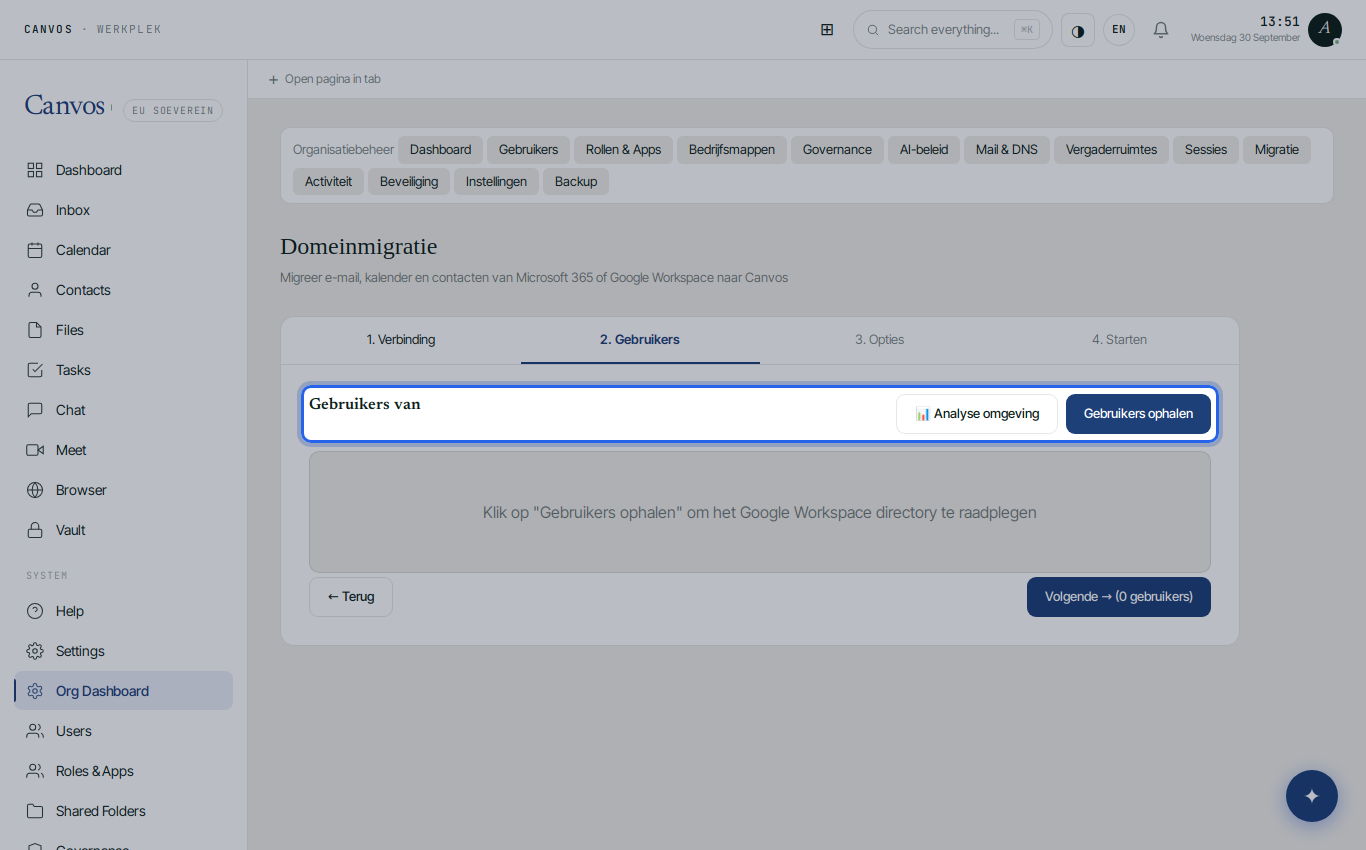Viewport: 1366px width, 850px height.
Task: Select wizard step 2. Gebruikers
Action: tap(640, 340)
